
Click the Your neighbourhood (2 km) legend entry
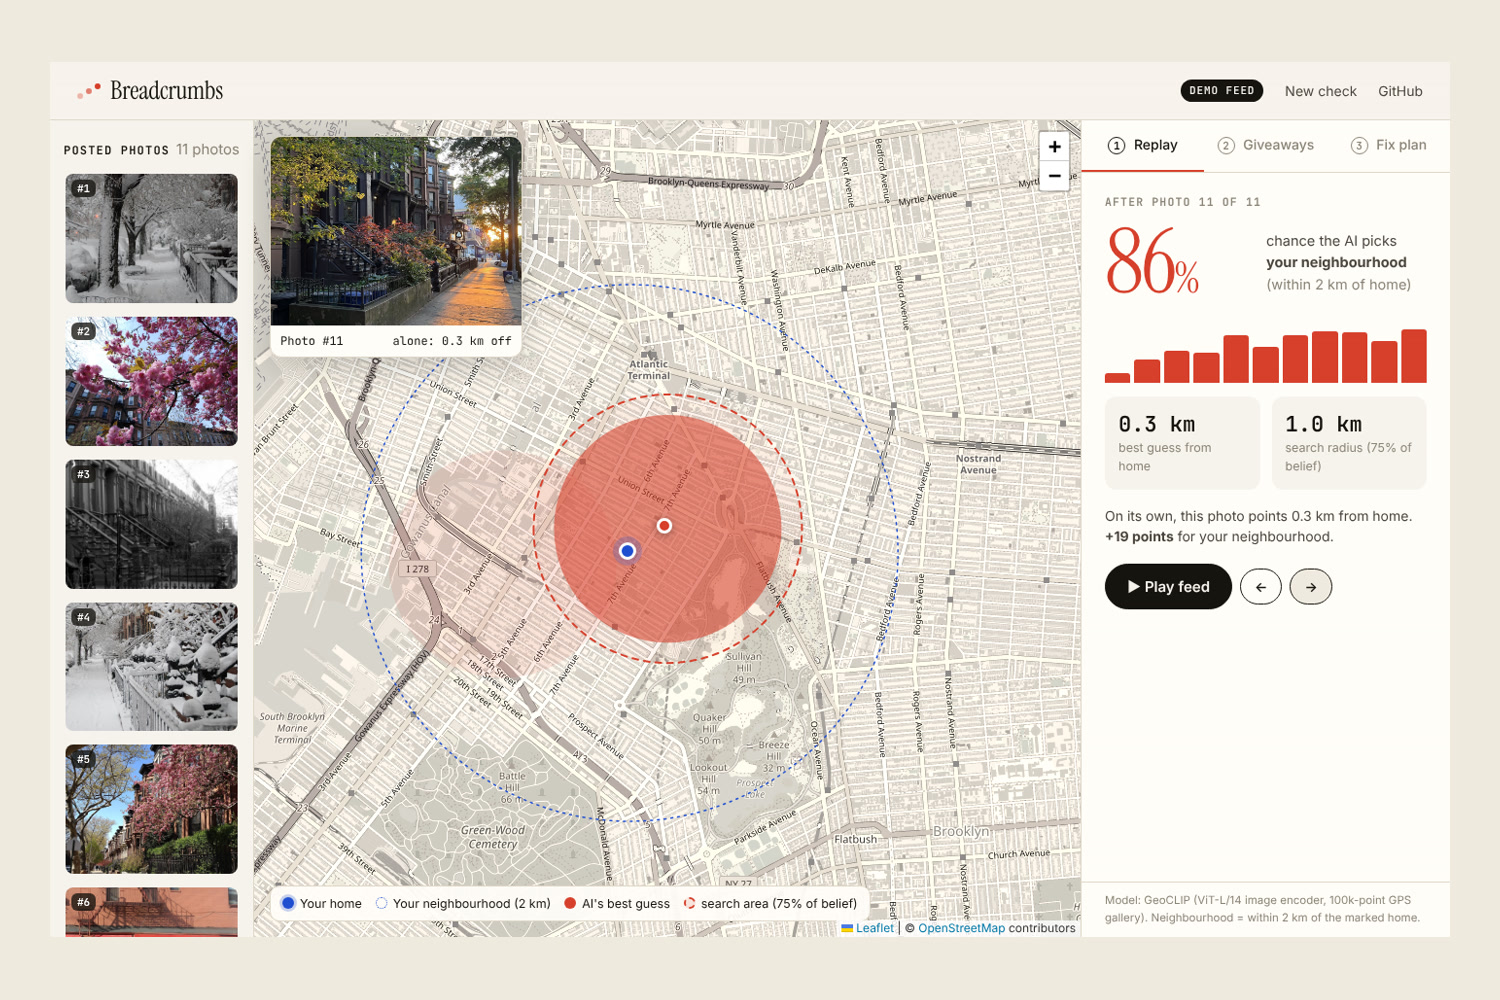pos(463,903)
